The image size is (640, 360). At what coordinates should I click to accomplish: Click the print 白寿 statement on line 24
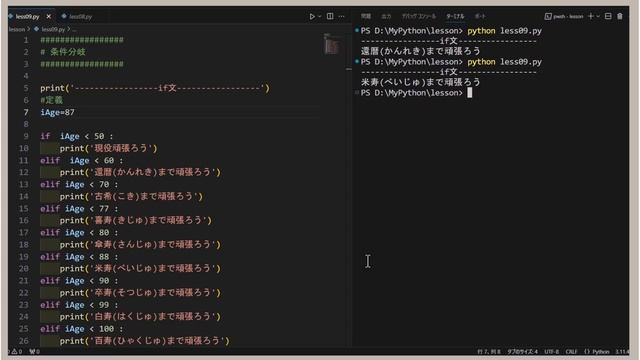click(x=140, y=317)
